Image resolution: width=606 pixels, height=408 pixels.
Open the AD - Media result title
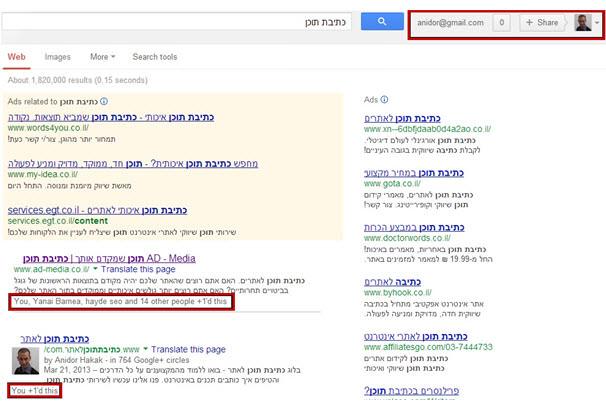[x=109, y=258]
